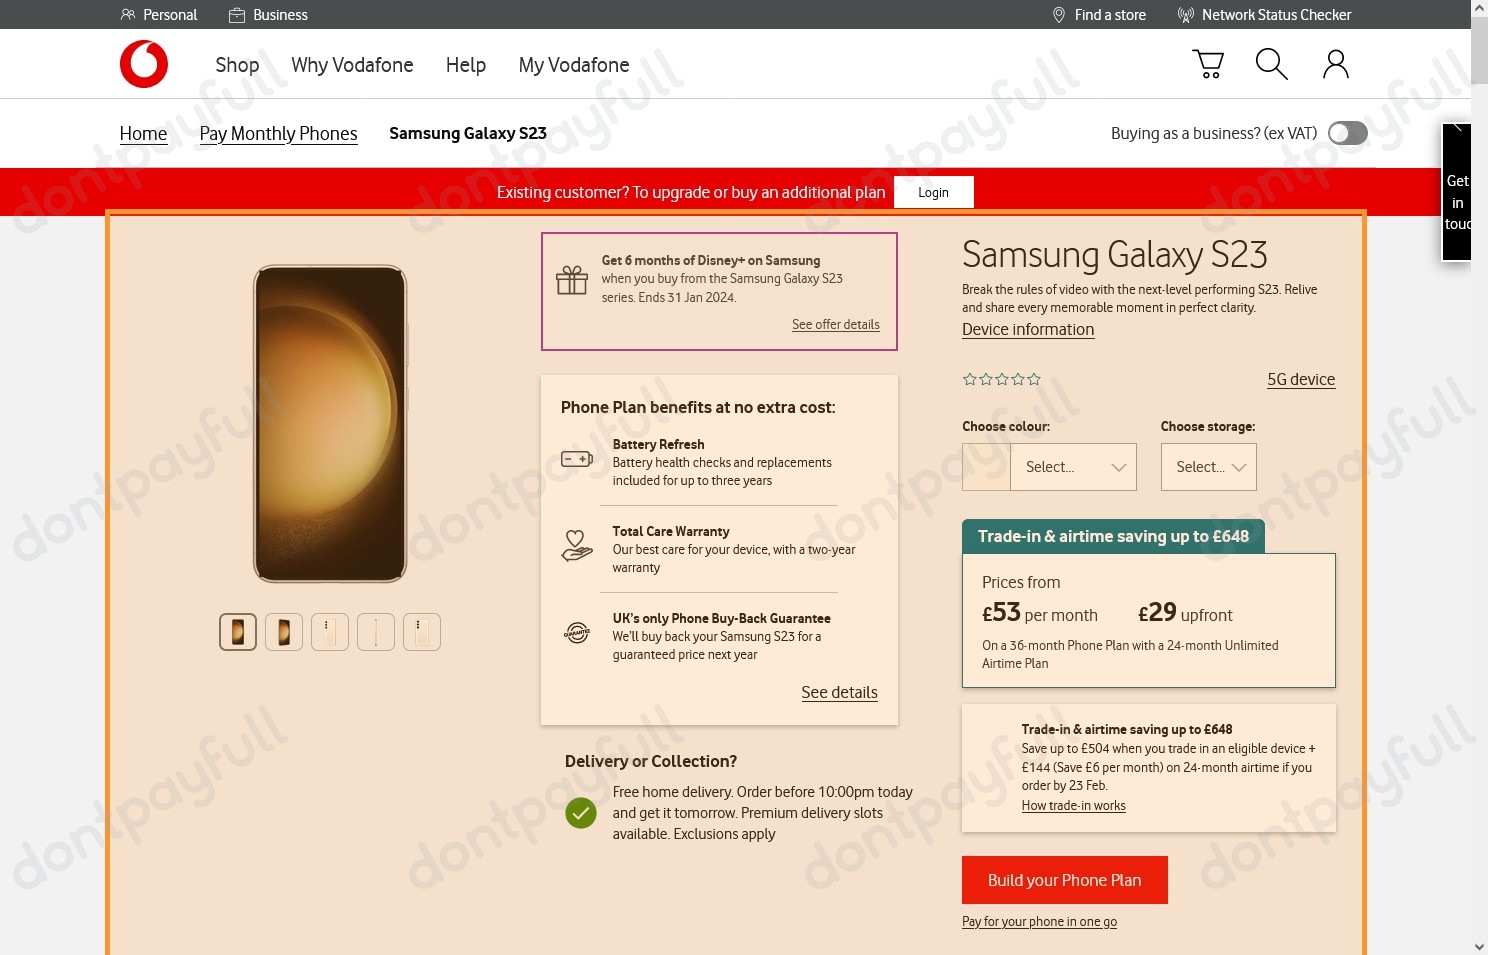Open the 5G device link

click(1301, 380)
